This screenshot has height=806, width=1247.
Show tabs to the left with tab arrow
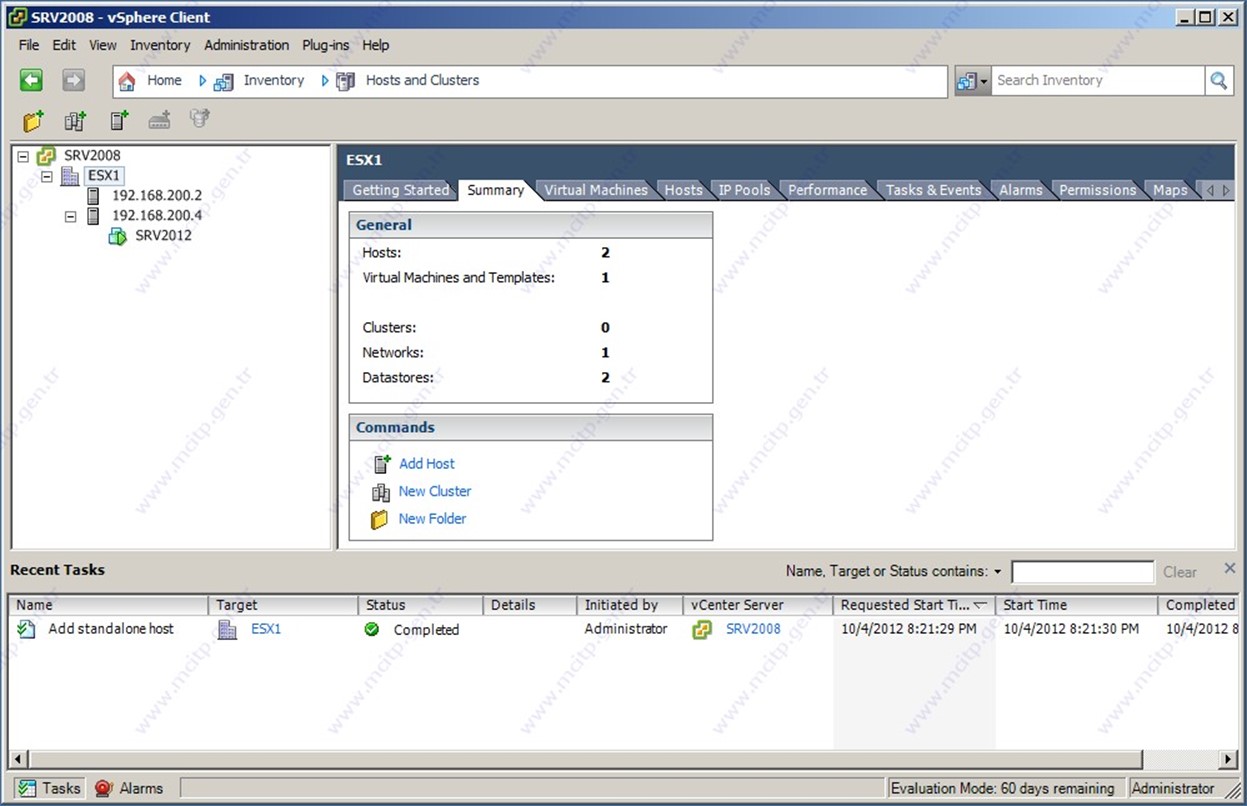tap(1210, 190)
